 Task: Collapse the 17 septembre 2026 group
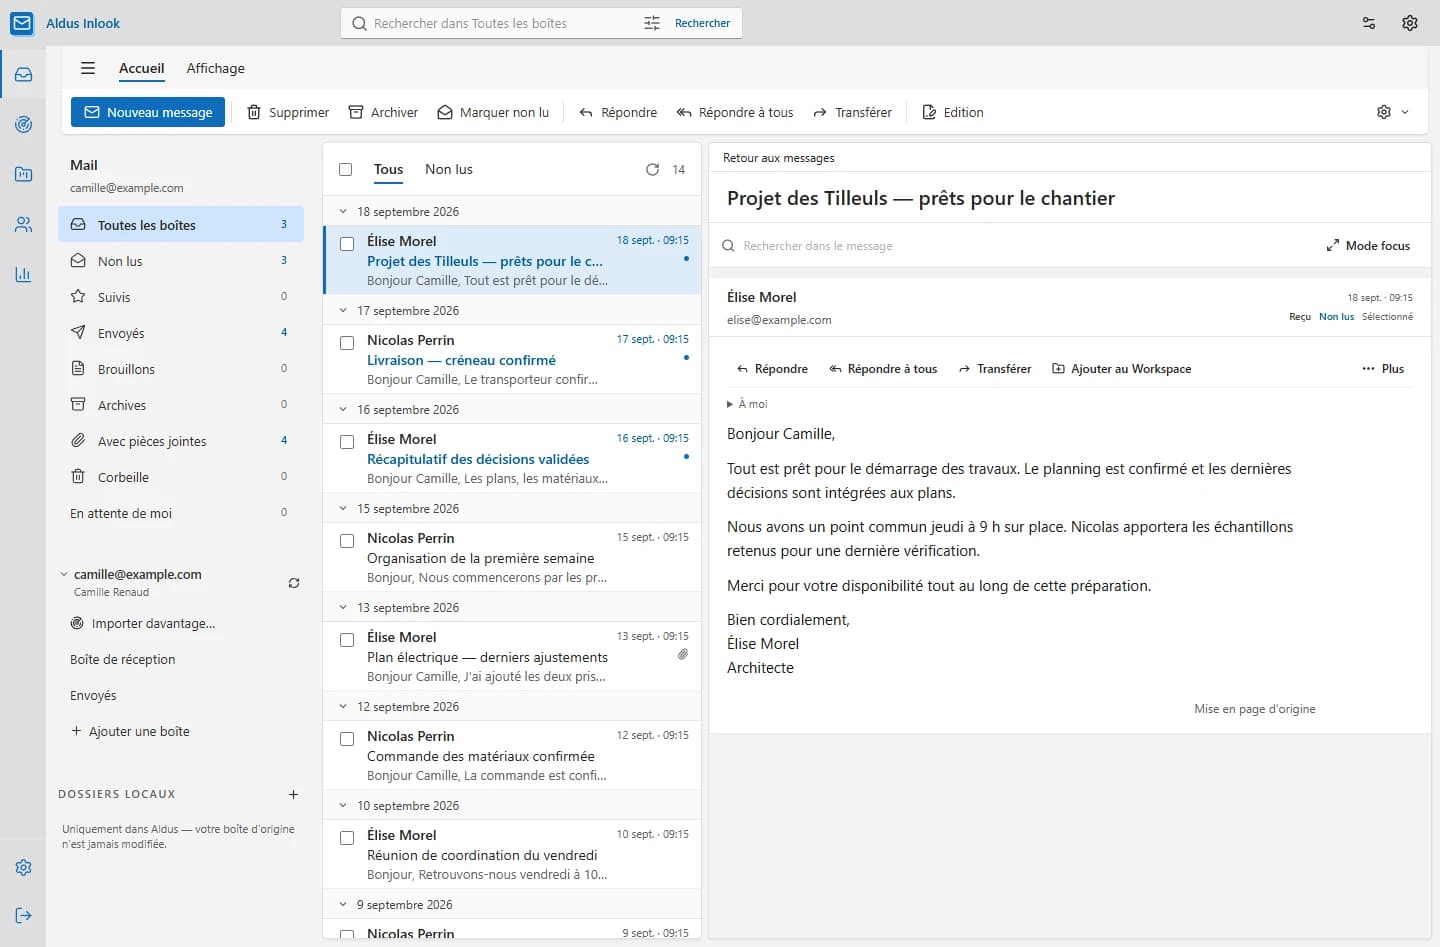[x=343, y=311]
